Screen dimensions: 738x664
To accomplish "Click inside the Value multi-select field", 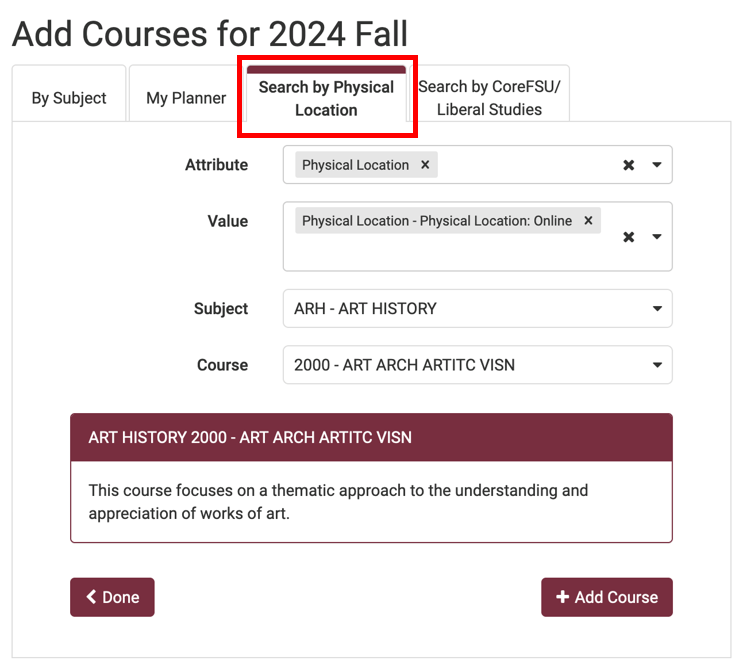I will coord(450,254).
